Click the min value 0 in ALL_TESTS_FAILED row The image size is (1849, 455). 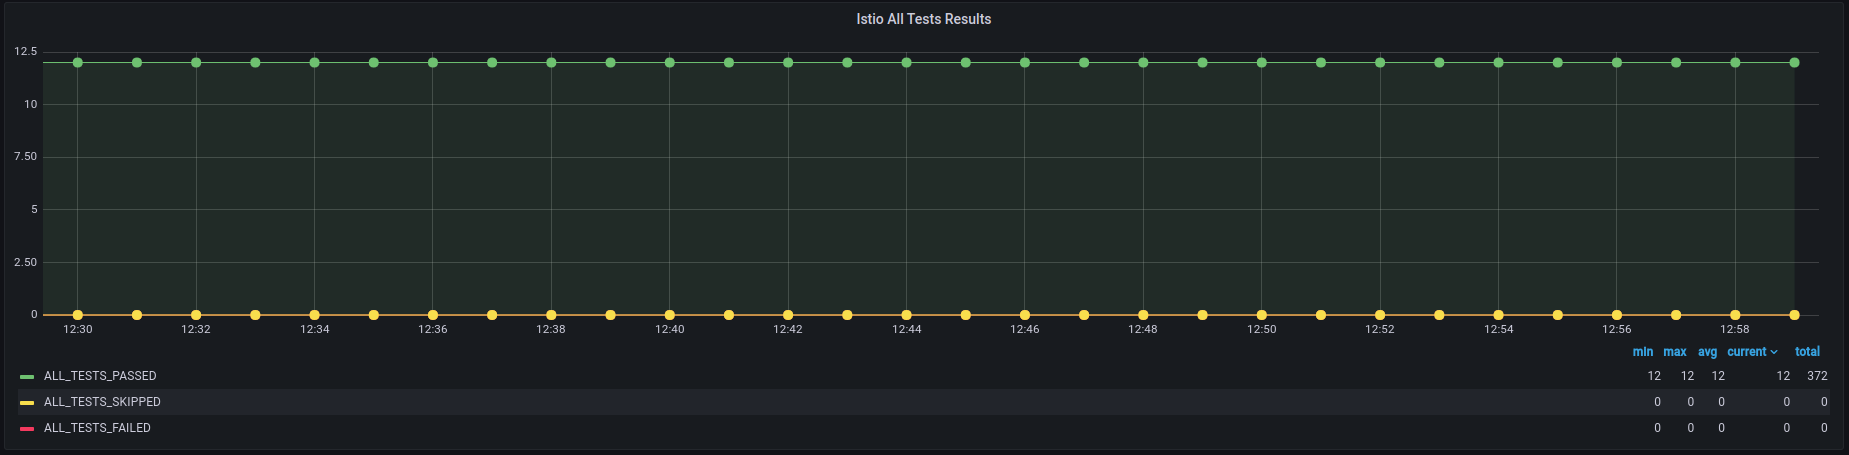point(1657,428)
